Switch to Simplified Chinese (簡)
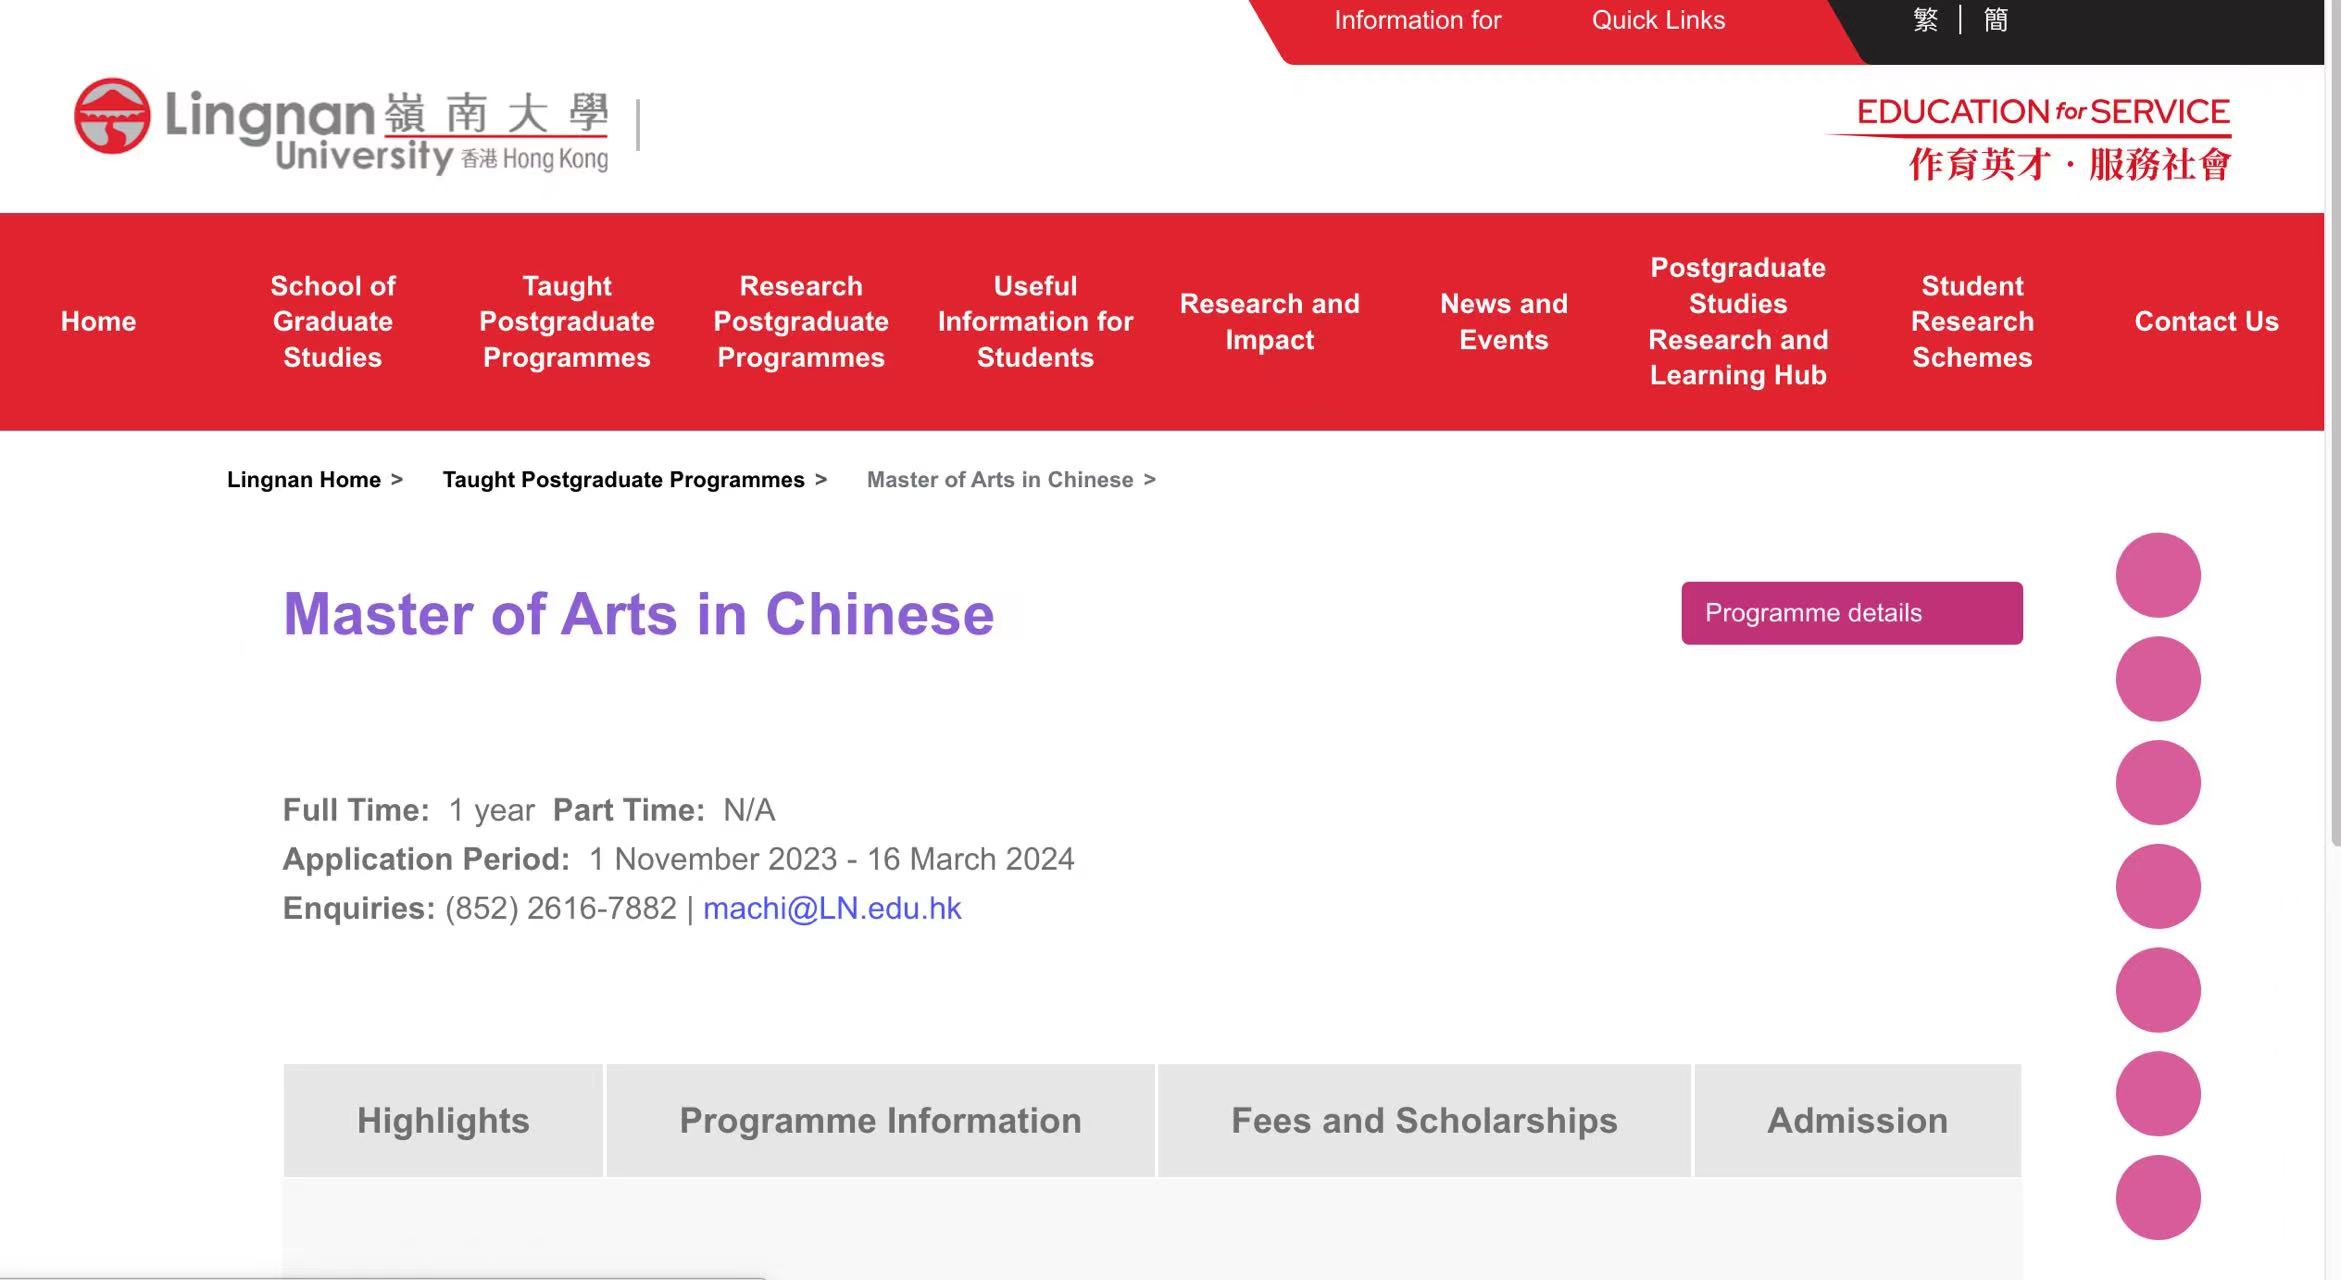 click(x=1995, y=20)
